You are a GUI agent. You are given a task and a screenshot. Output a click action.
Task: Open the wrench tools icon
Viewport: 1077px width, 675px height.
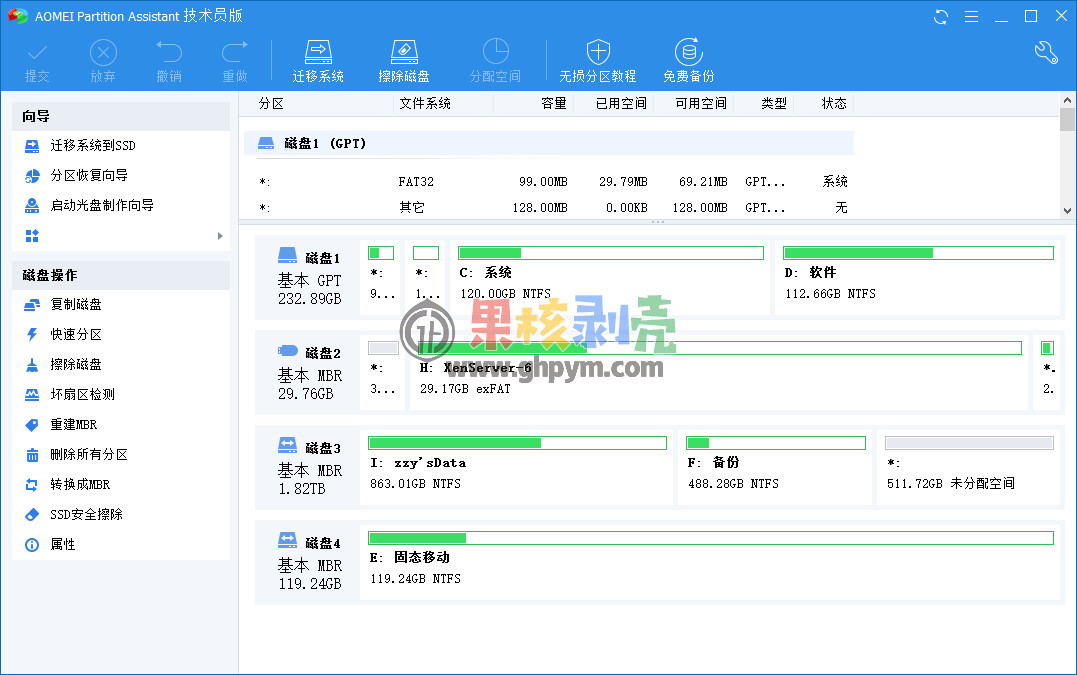[x=1046, y=53]
